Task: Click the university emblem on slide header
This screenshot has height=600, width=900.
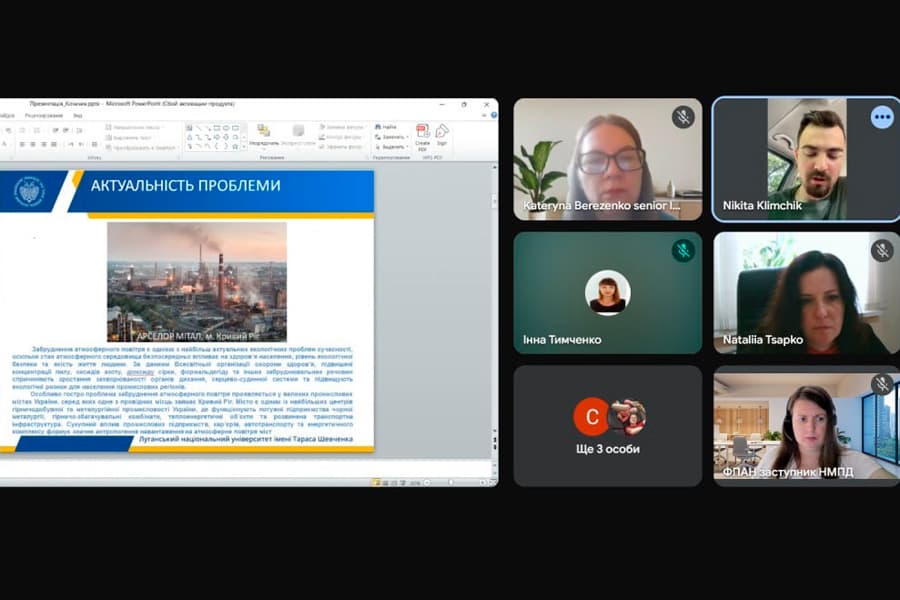Action: (x=29, y=191)
